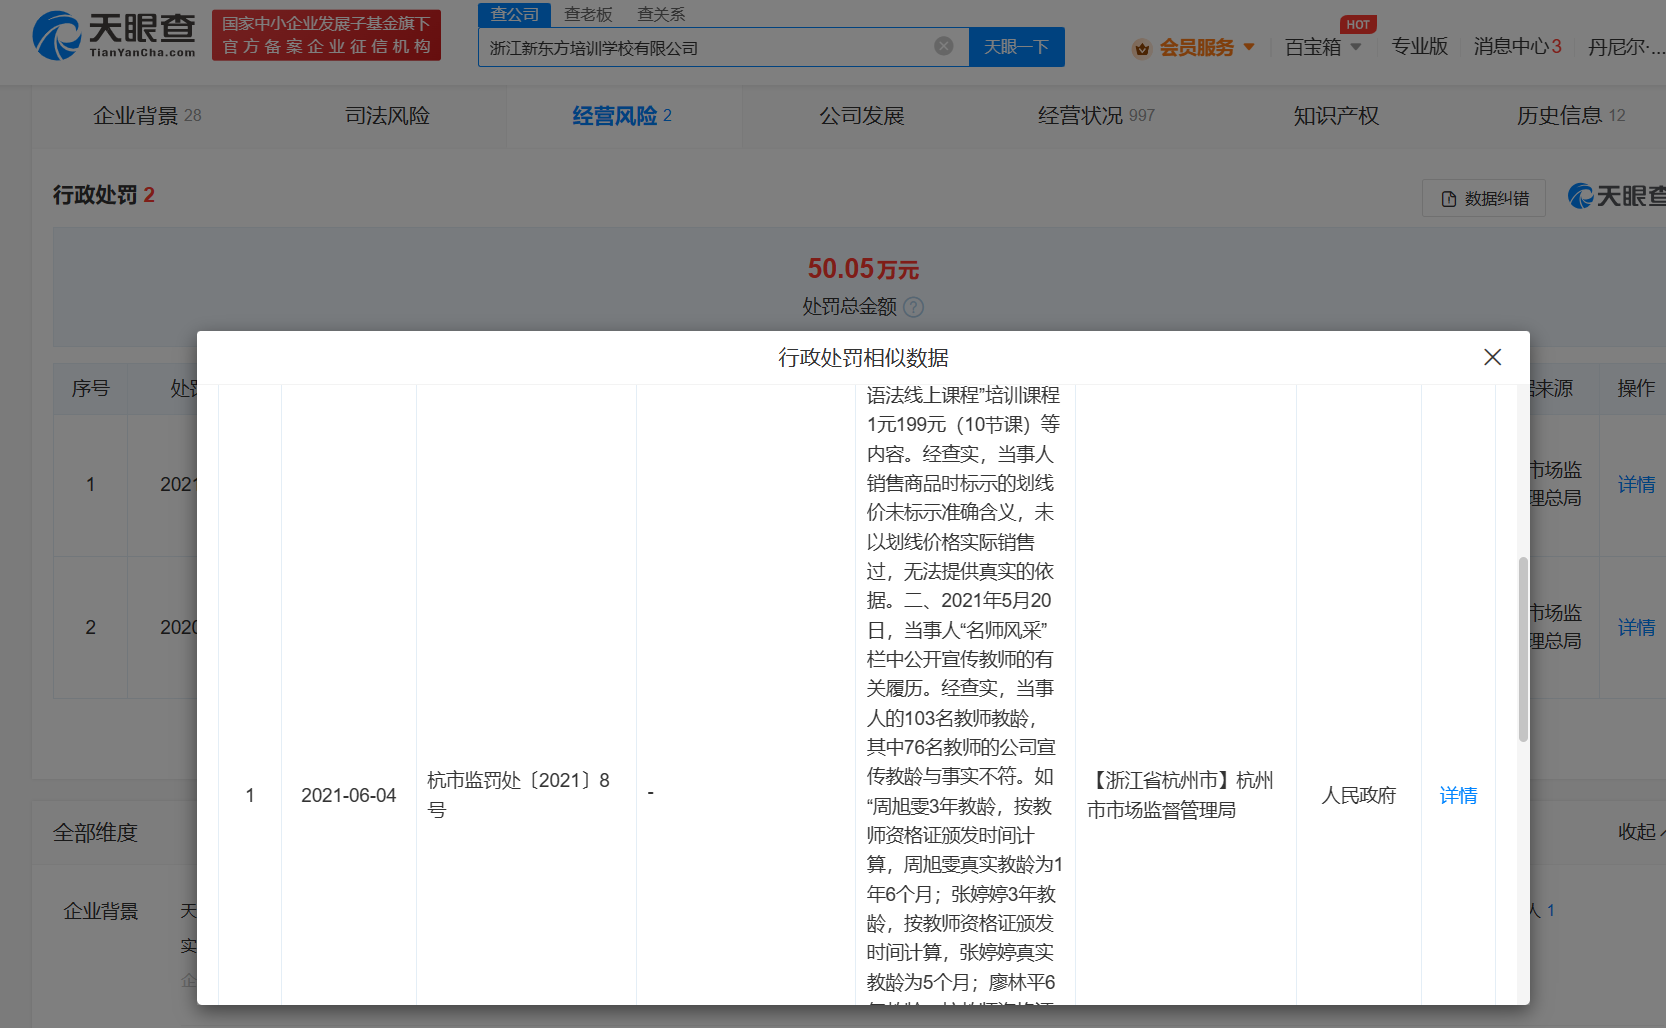The image size is (1666, 1028).
Task: Open the 企业背景 tab
Action: [147, 116]
